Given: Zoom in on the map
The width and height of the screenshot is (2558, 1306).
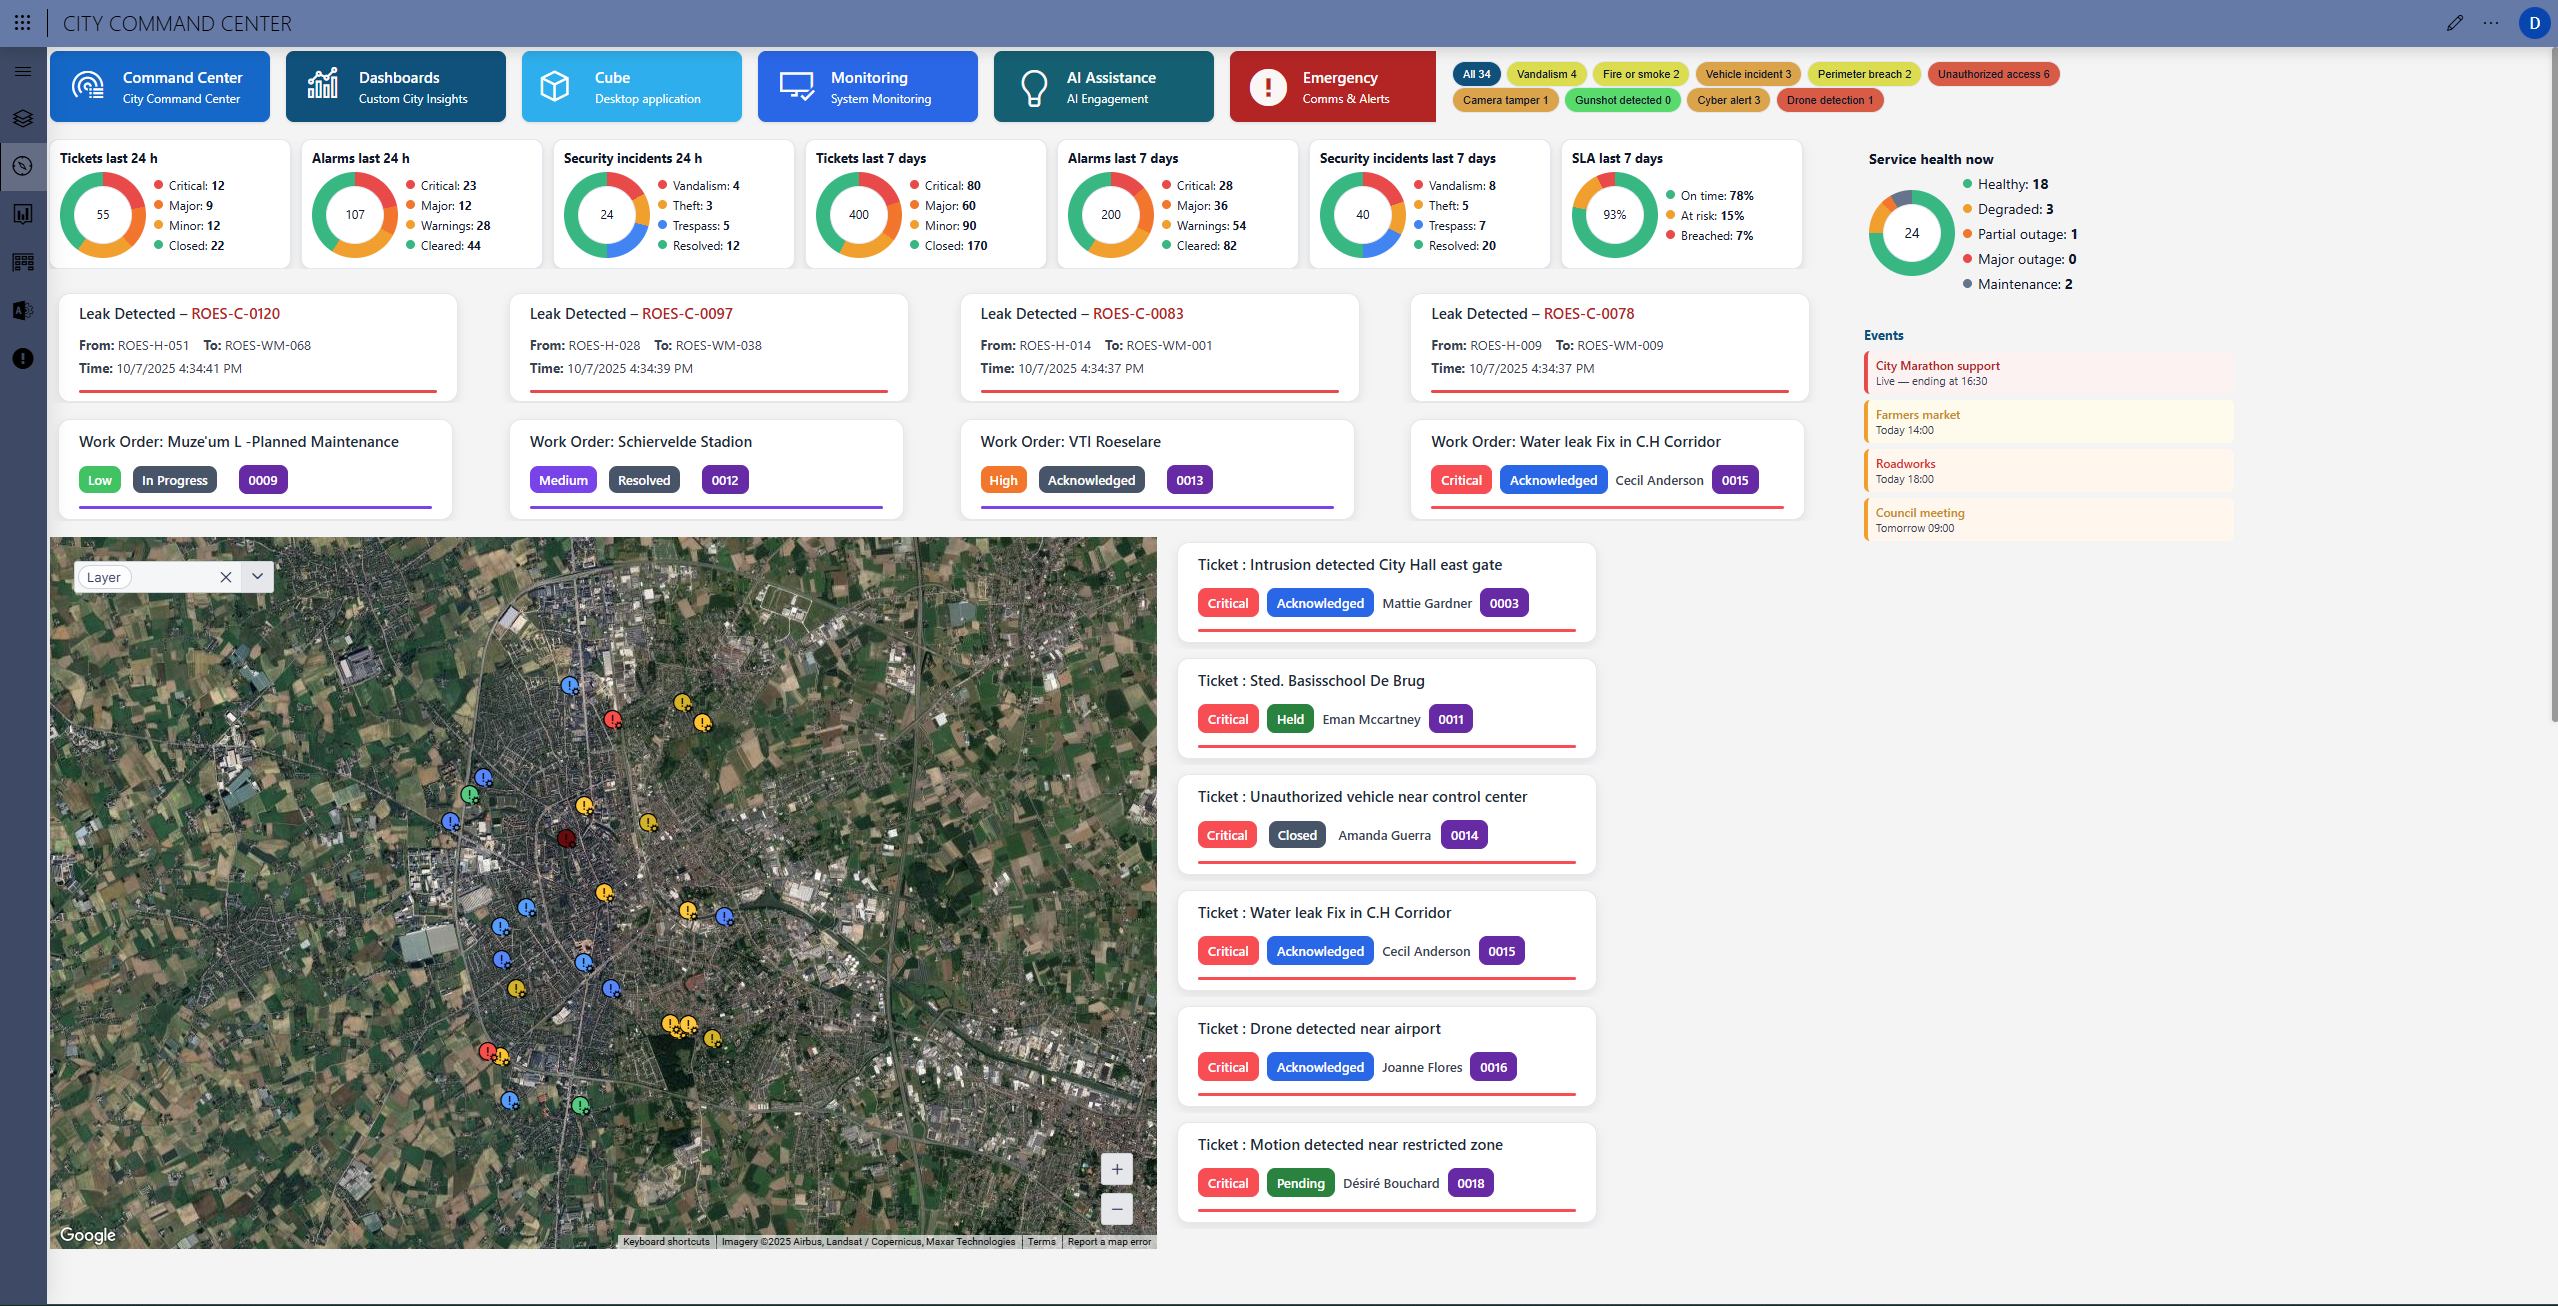Looking at the screenshot, I should 1116,1169.
